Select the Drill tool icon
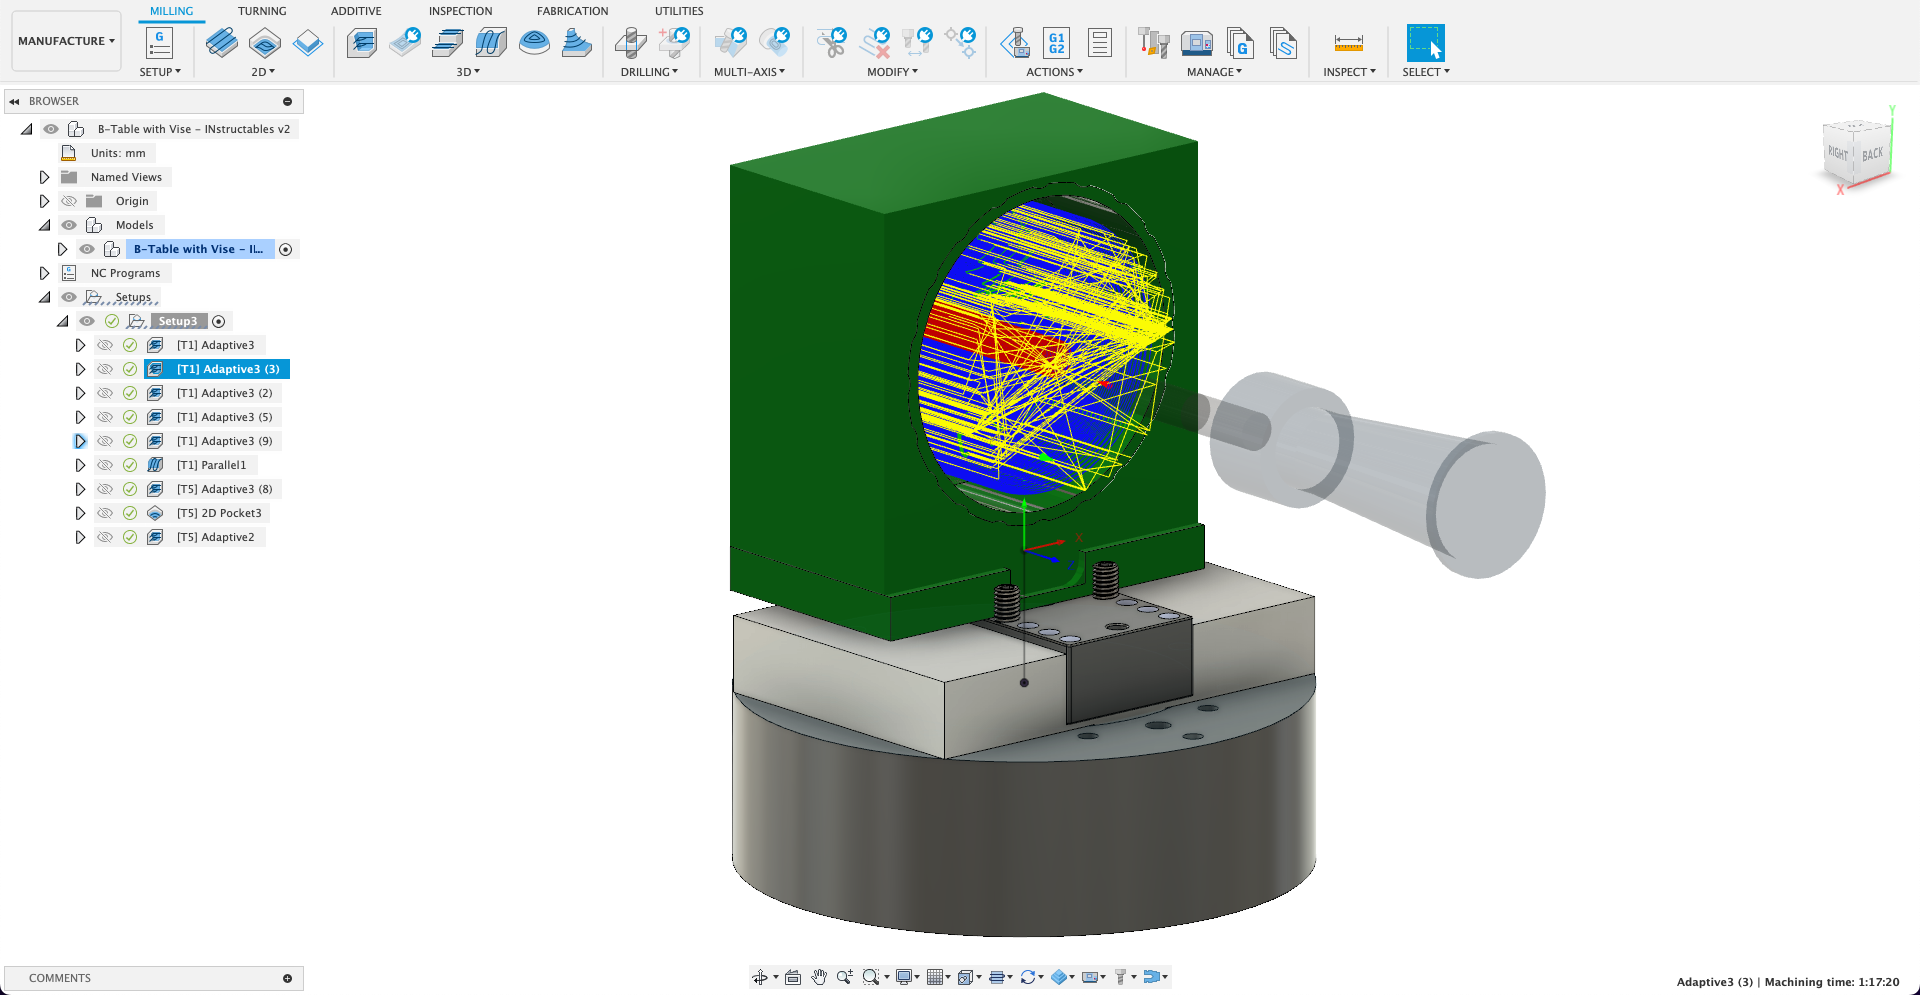Viewport: 1920px width, 995px height. click(630, 43)
